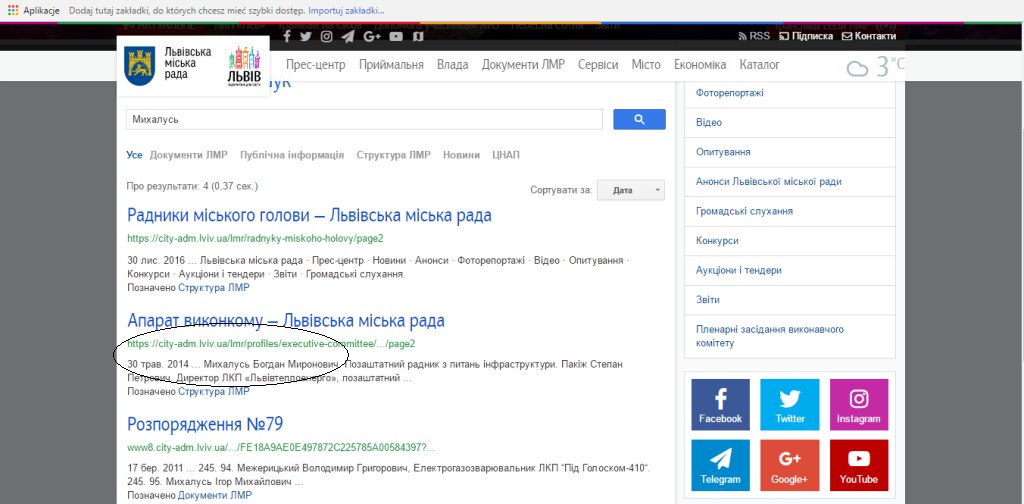
Task: Open the large Instagram tile in the sidebar
Action: point(859,404)
